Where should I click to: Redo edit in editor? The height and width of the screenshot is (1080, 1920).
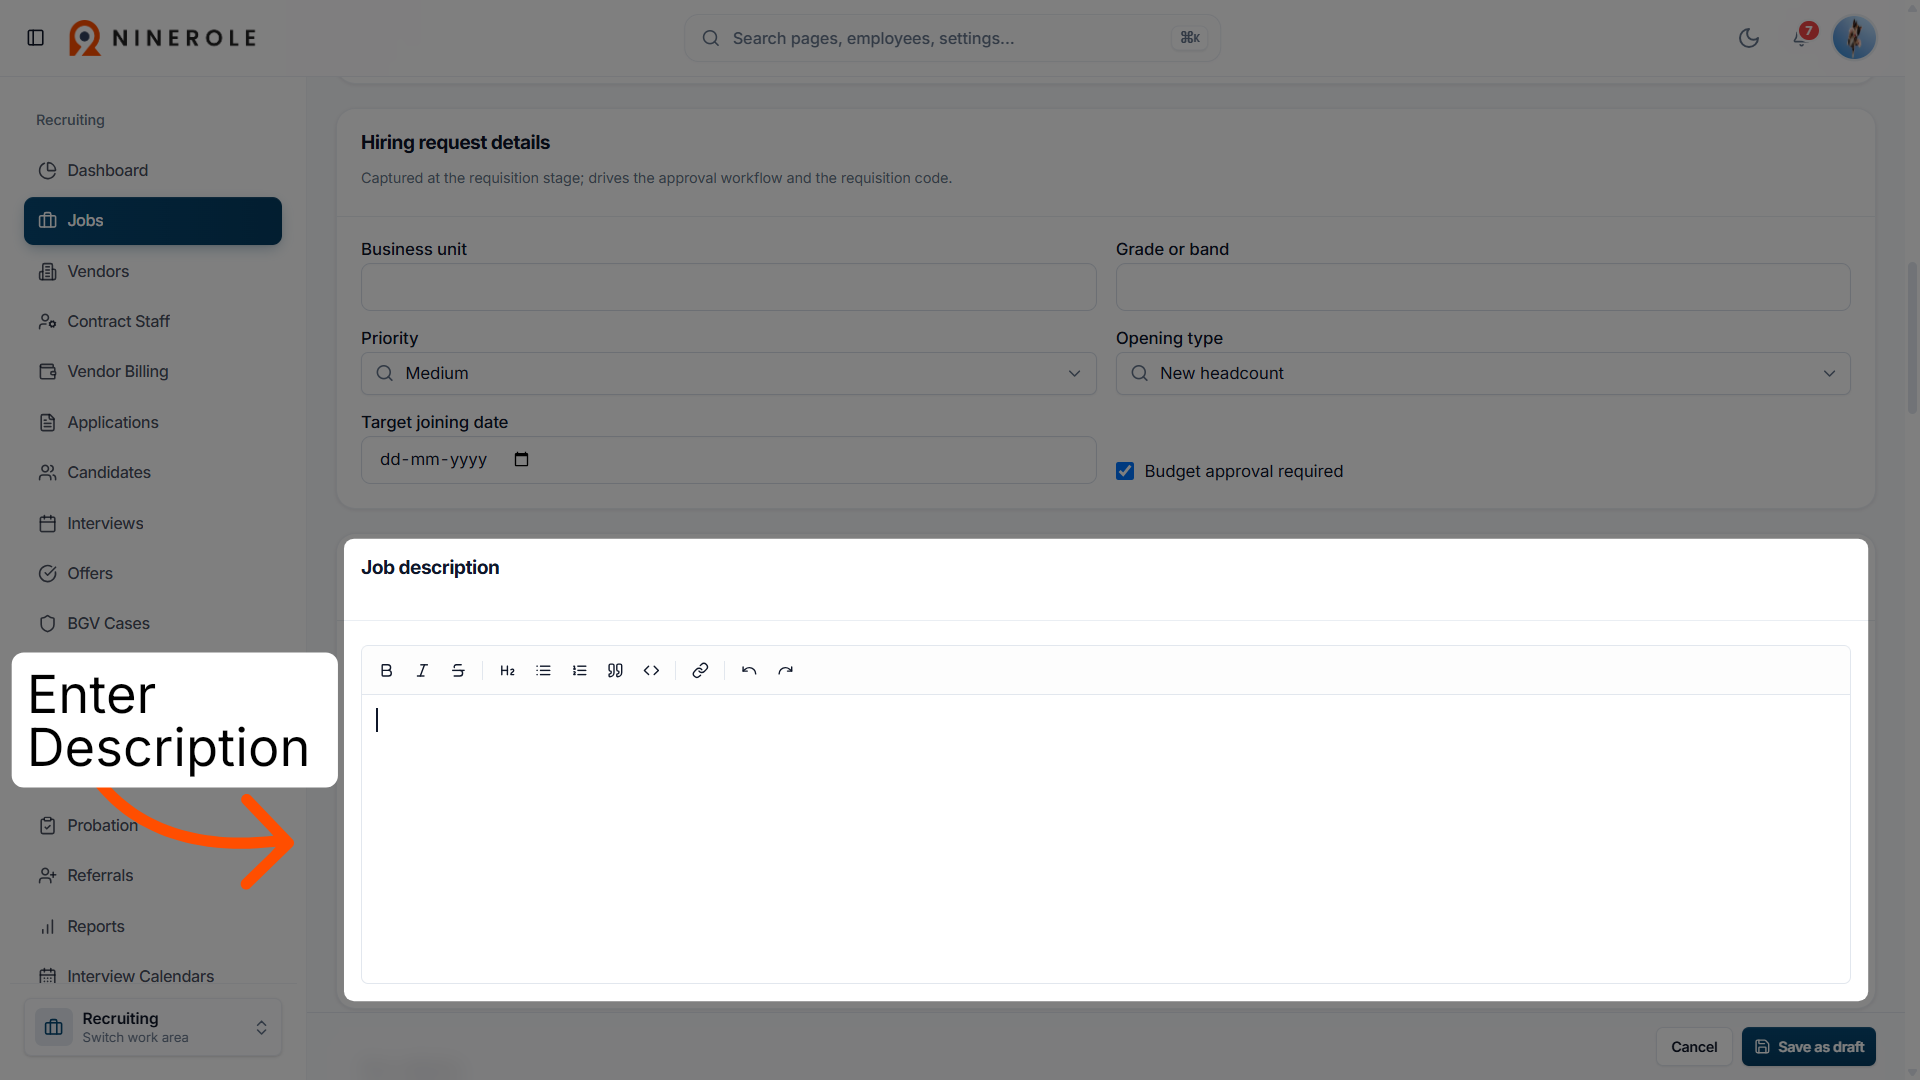(x=785, y=671)
